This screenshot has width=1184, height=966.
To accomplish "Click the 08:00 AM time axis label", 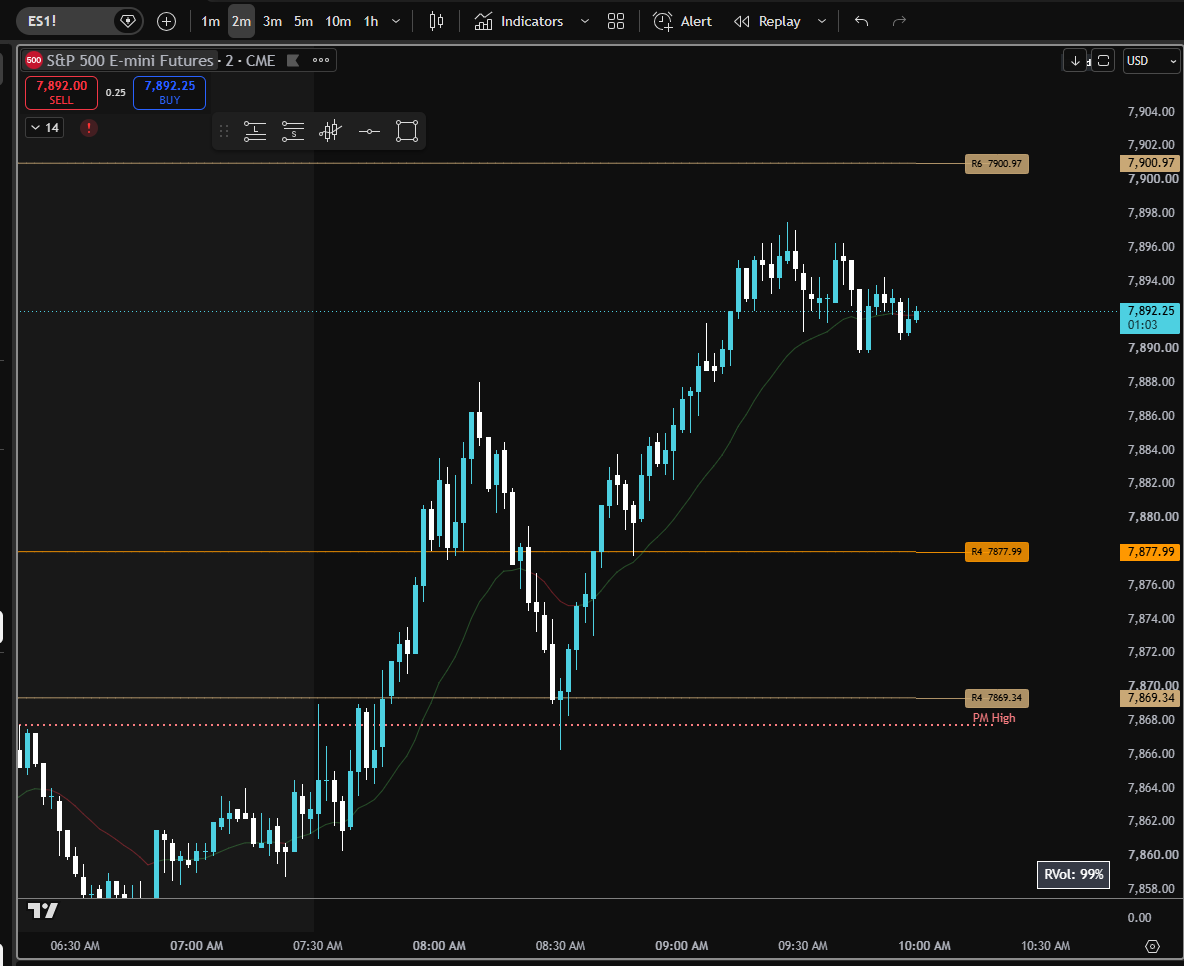I will coord(439,946).
